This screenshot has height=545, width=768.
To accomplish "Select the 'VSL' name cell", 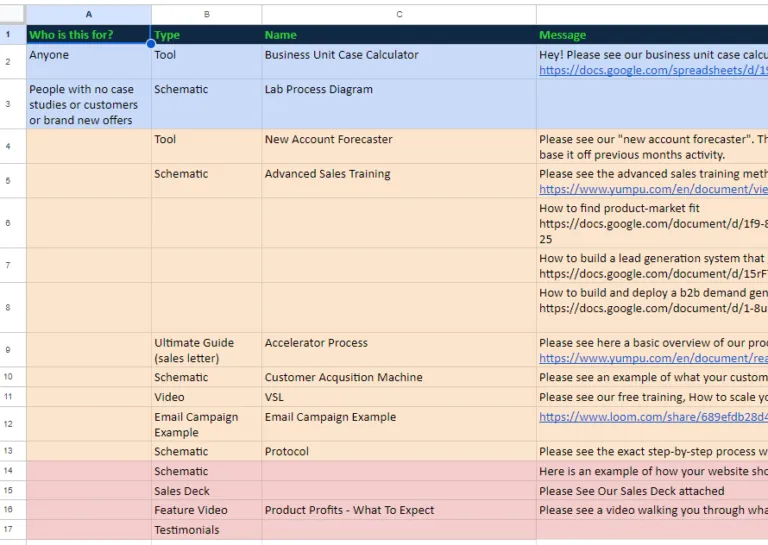I will coord(399,397).
